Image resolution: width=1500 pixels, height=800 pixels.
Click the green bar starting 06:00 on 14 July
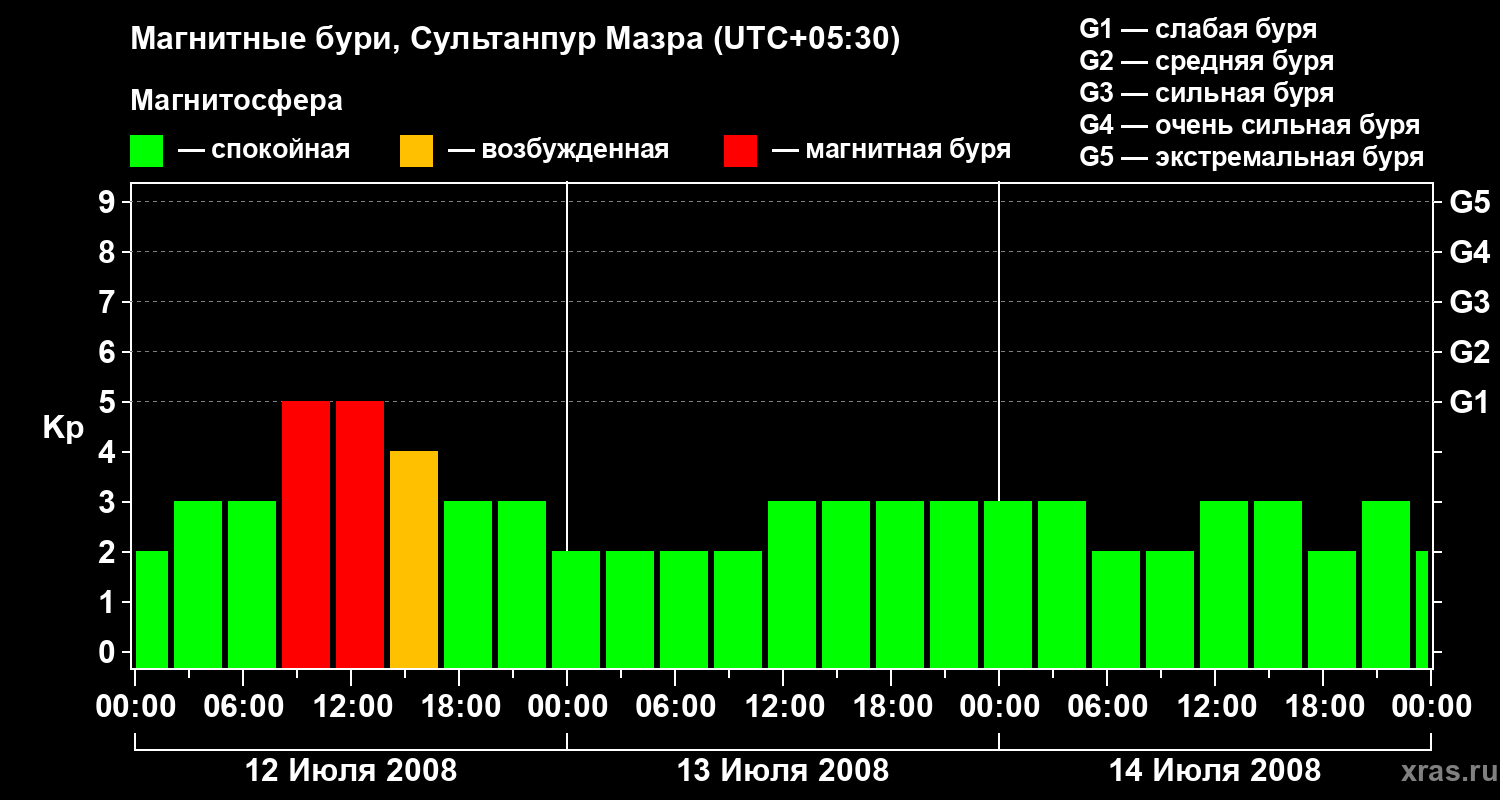click(x=1116, y=610)
